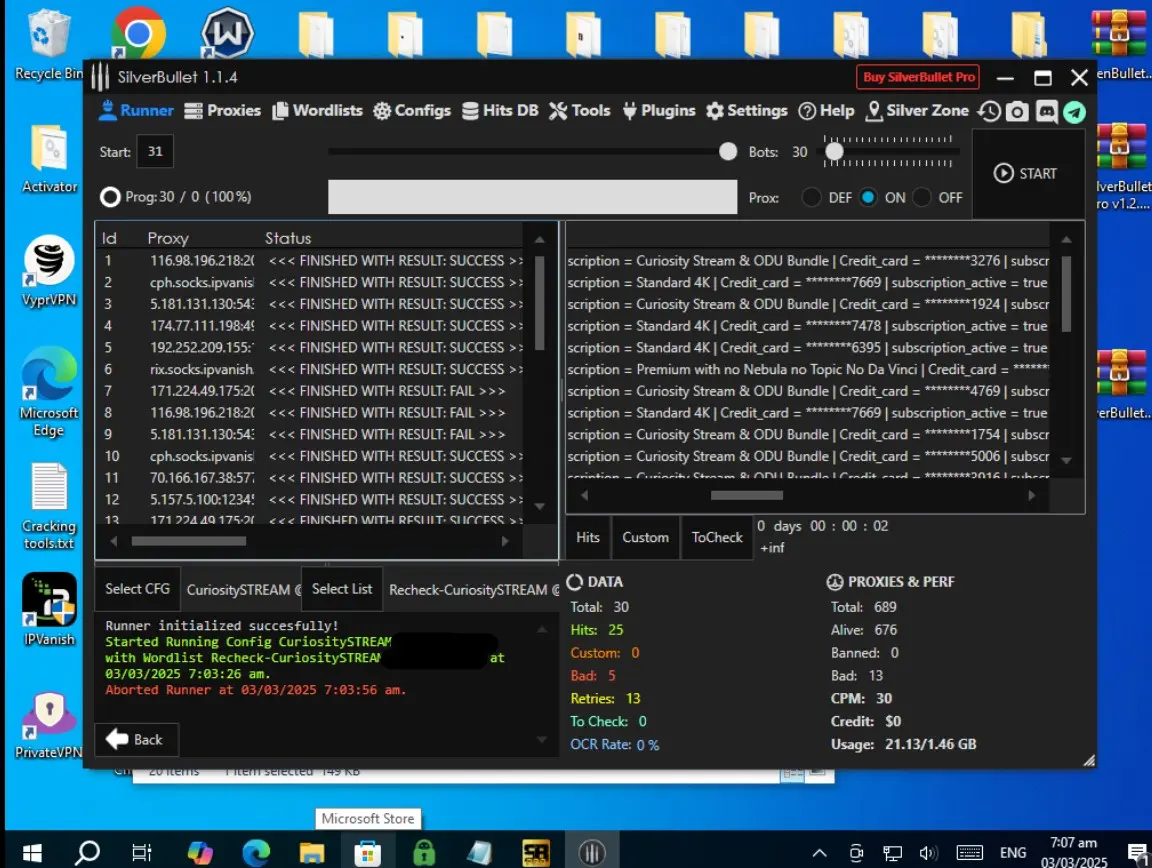Click the Proxy column header

tap(168, 238)
